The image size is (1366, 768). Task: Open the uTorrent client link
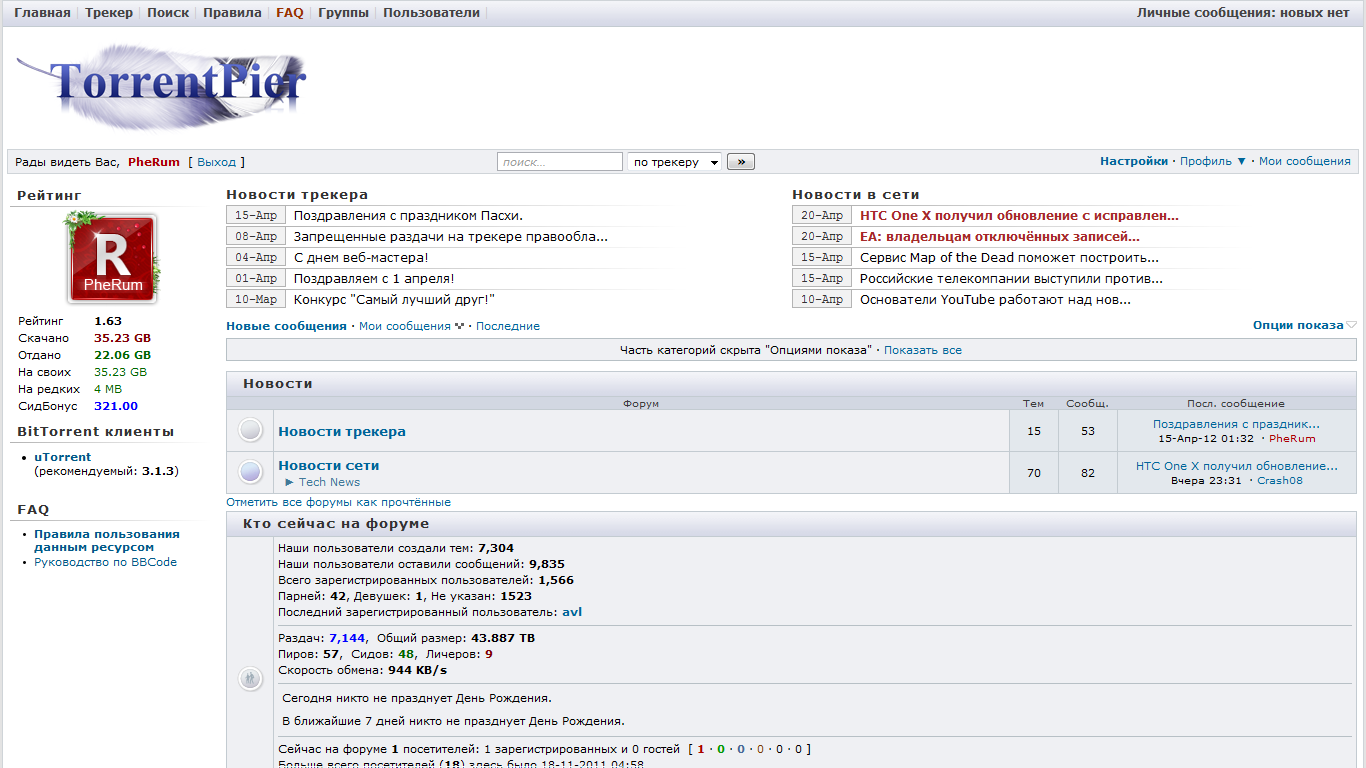pos(62,457)
